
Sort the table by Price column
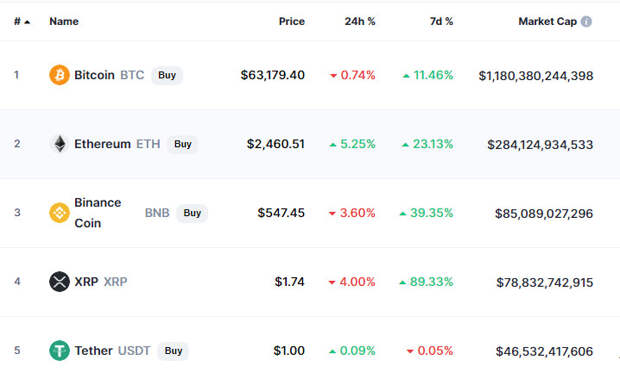[x=292, y=21]
